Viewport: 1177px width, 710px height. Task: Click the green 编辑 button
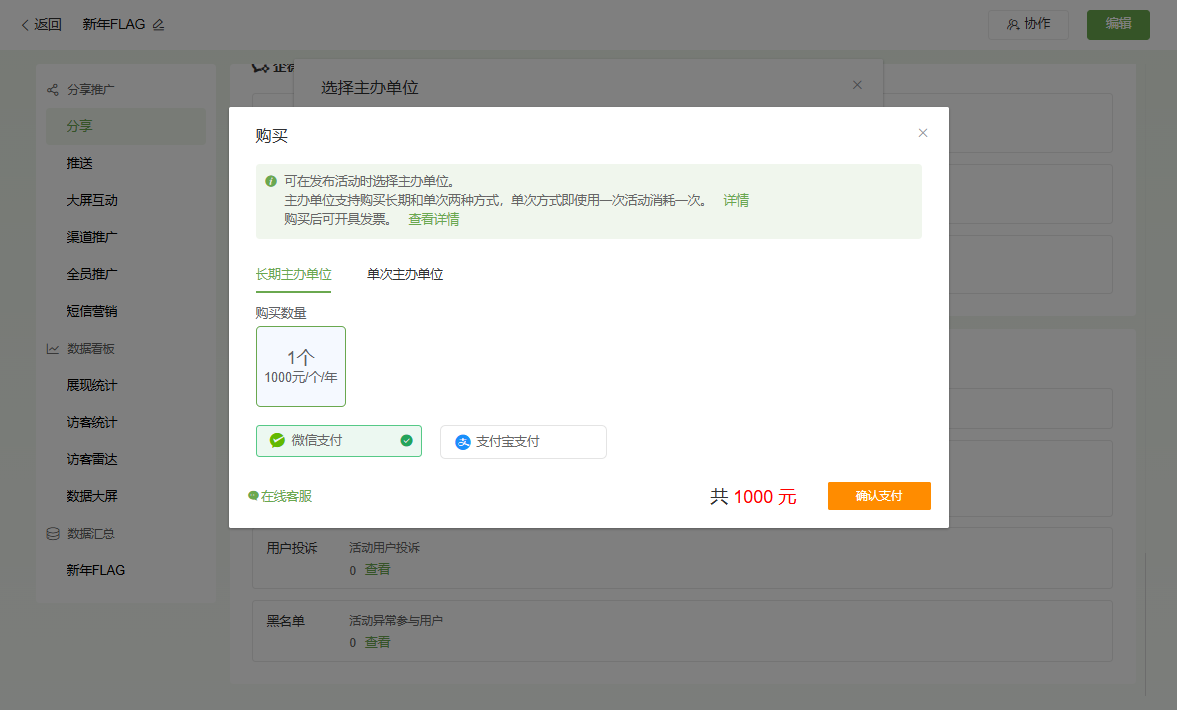pos(1118,25)
